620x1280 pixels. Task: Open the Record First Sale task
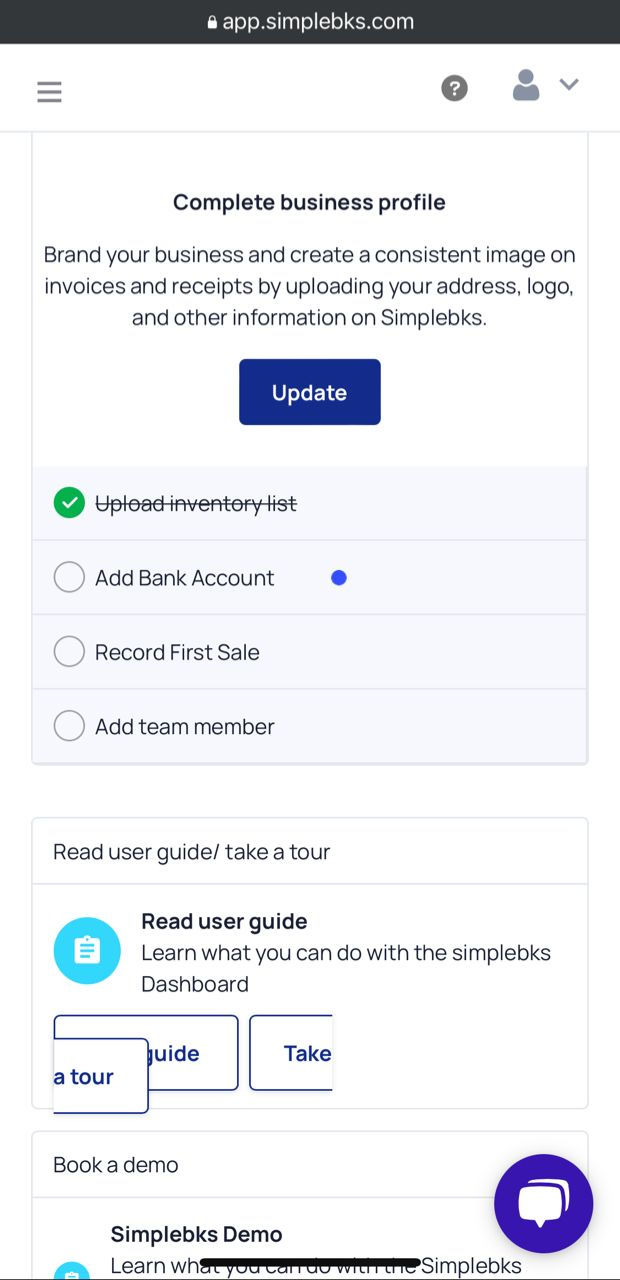[x=309, y=652]
